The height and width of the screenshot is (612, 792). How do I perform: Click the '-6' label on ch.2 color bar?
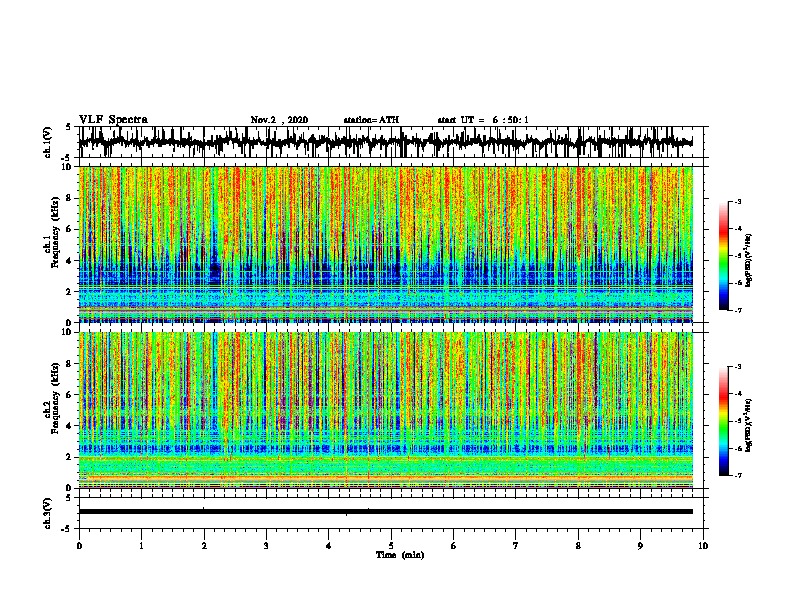coord(738,448)
